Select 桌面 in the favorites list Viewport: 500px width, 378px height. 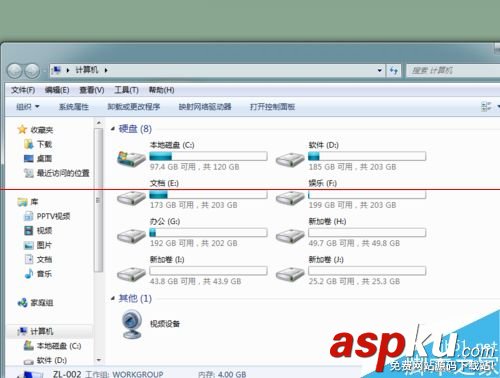click(38, 158)
